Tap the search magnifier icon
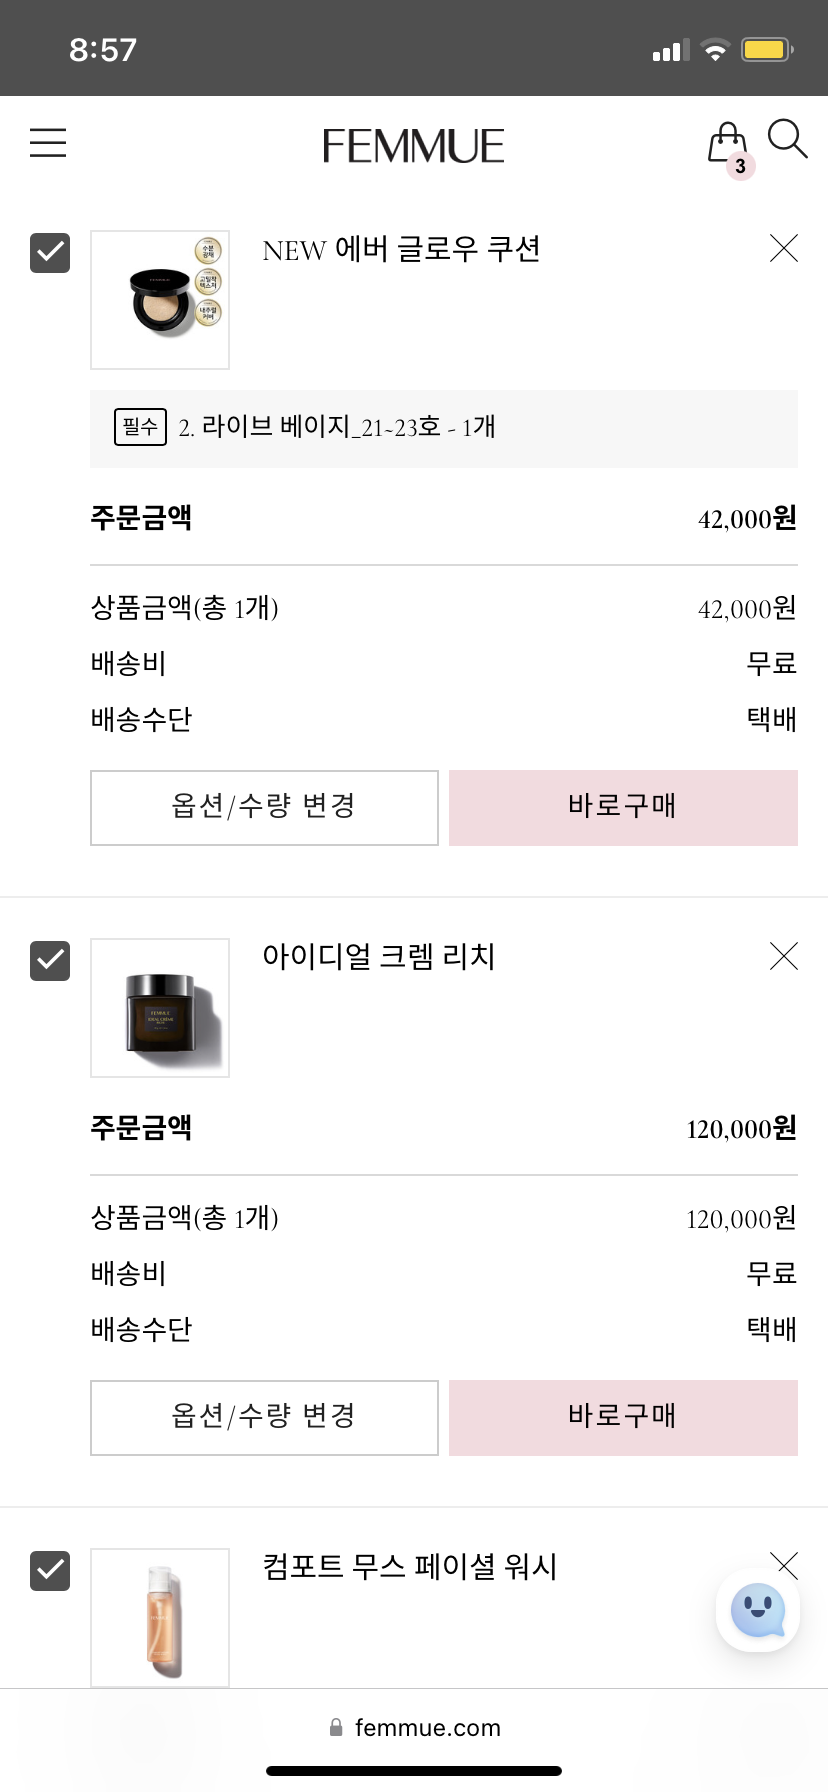 787,139
